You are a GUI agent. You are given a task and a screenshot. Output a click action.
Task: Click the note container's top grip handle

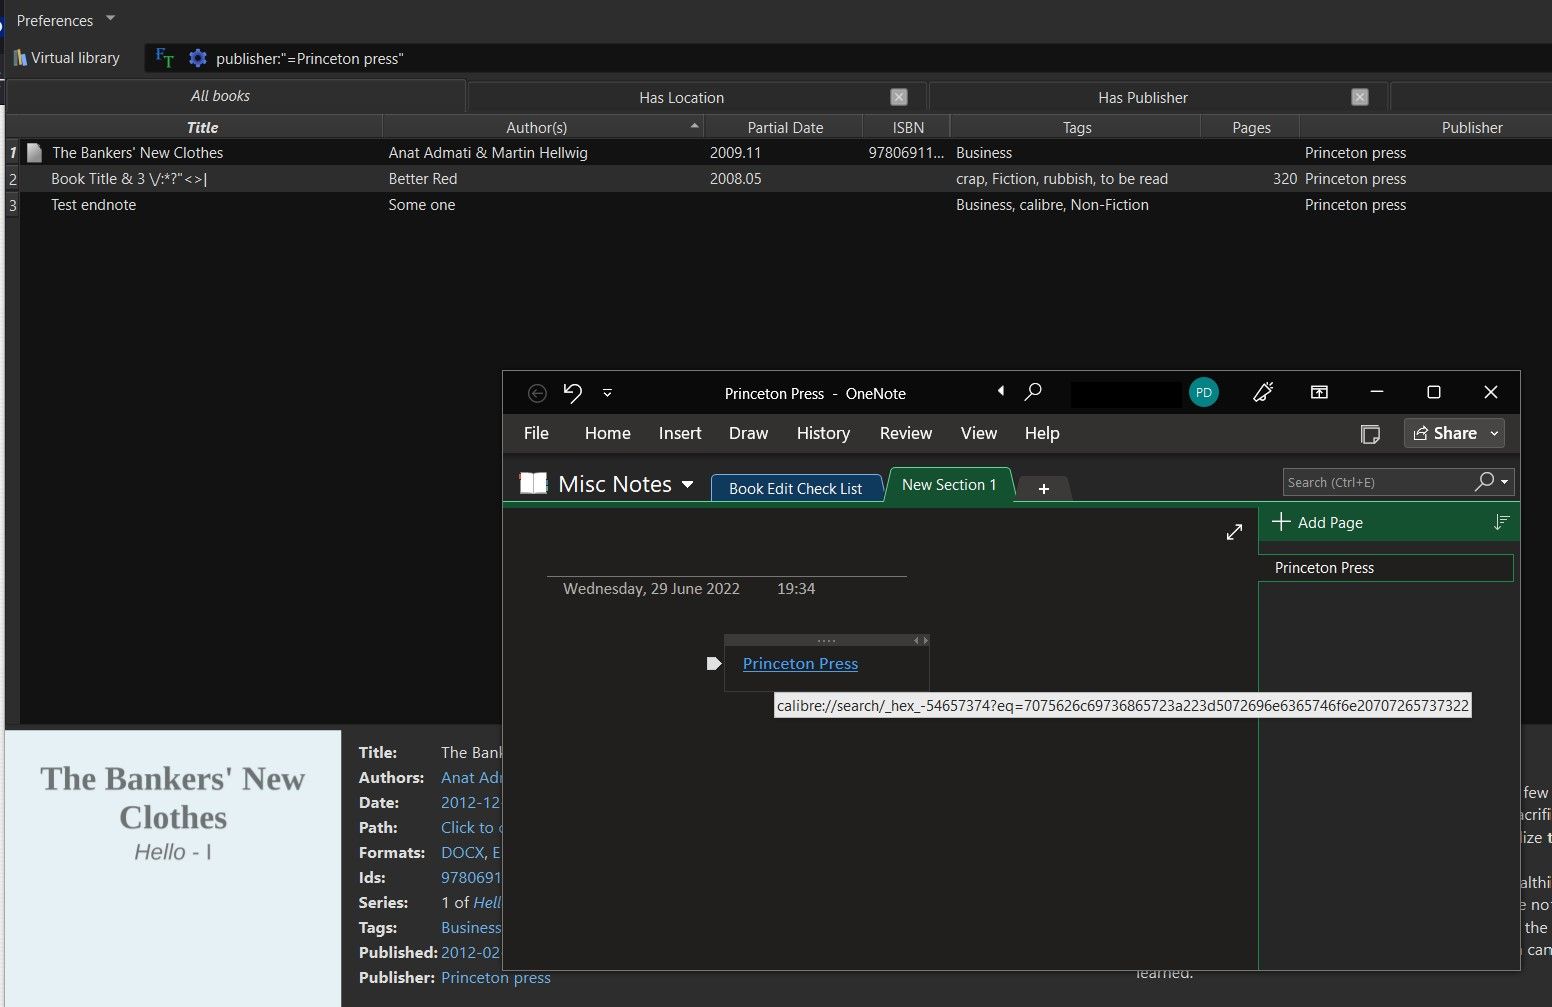point(826,640)
